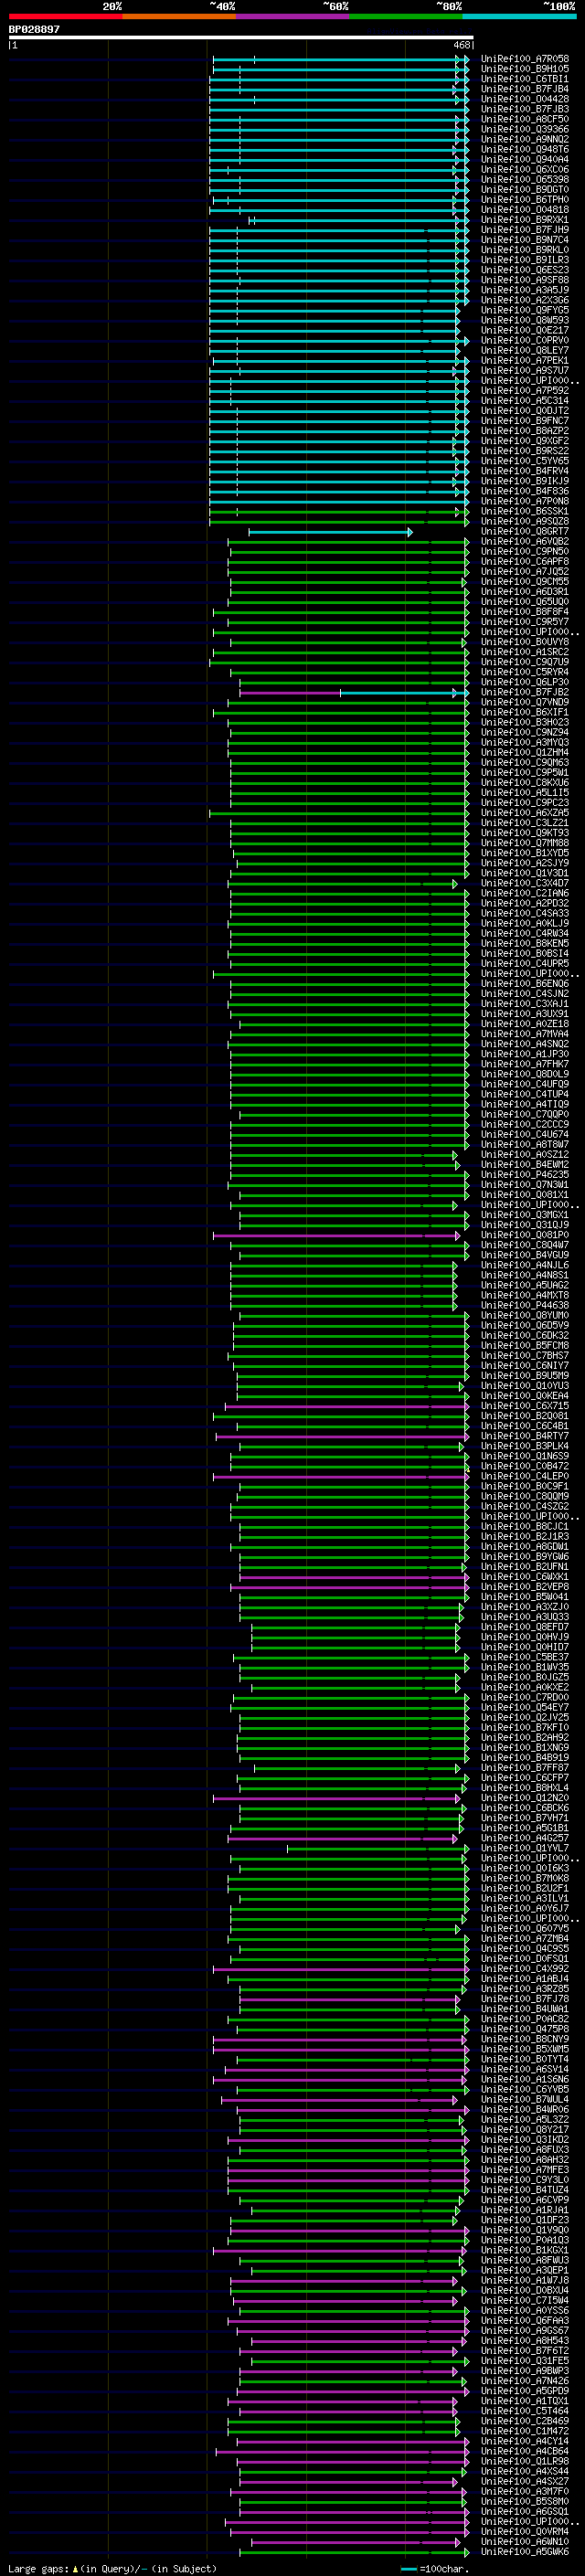The image size is (585, 2576).
Task: Select the query name BP028897
Action: 34,29
